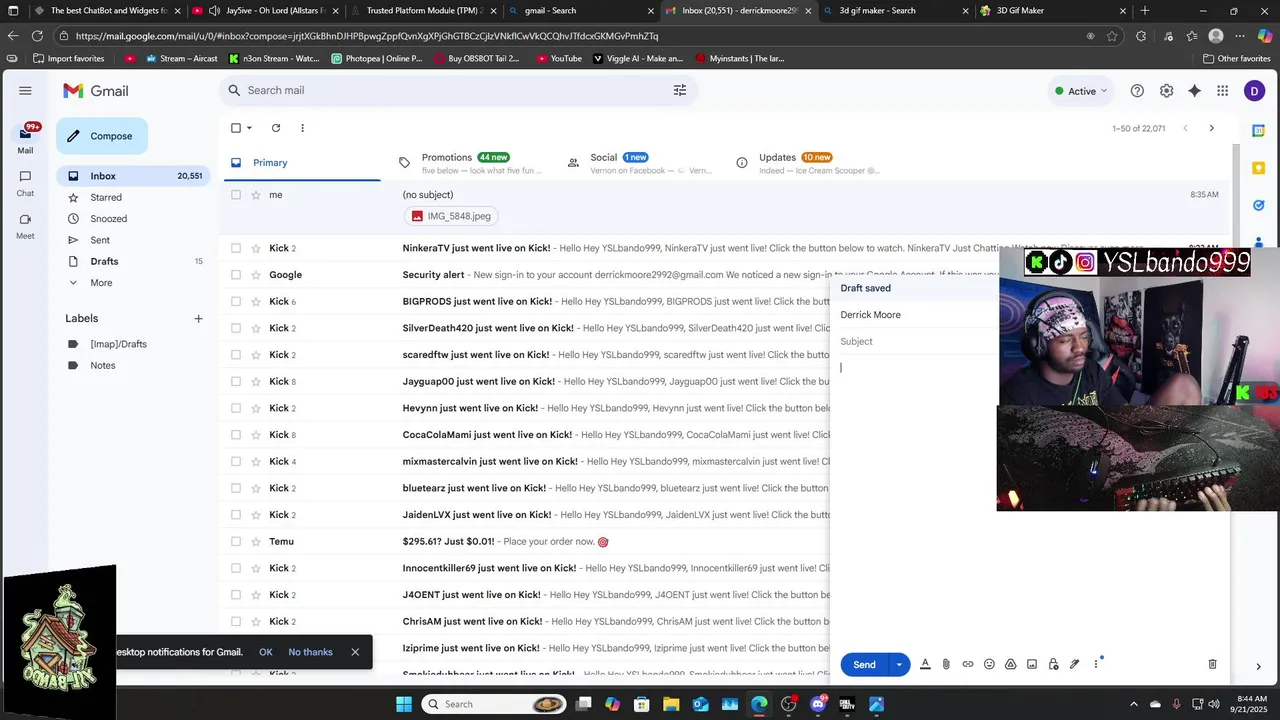Screen dimensions: 1280x720
Task: Attach files using the paperclip icon
Action: 946,664
